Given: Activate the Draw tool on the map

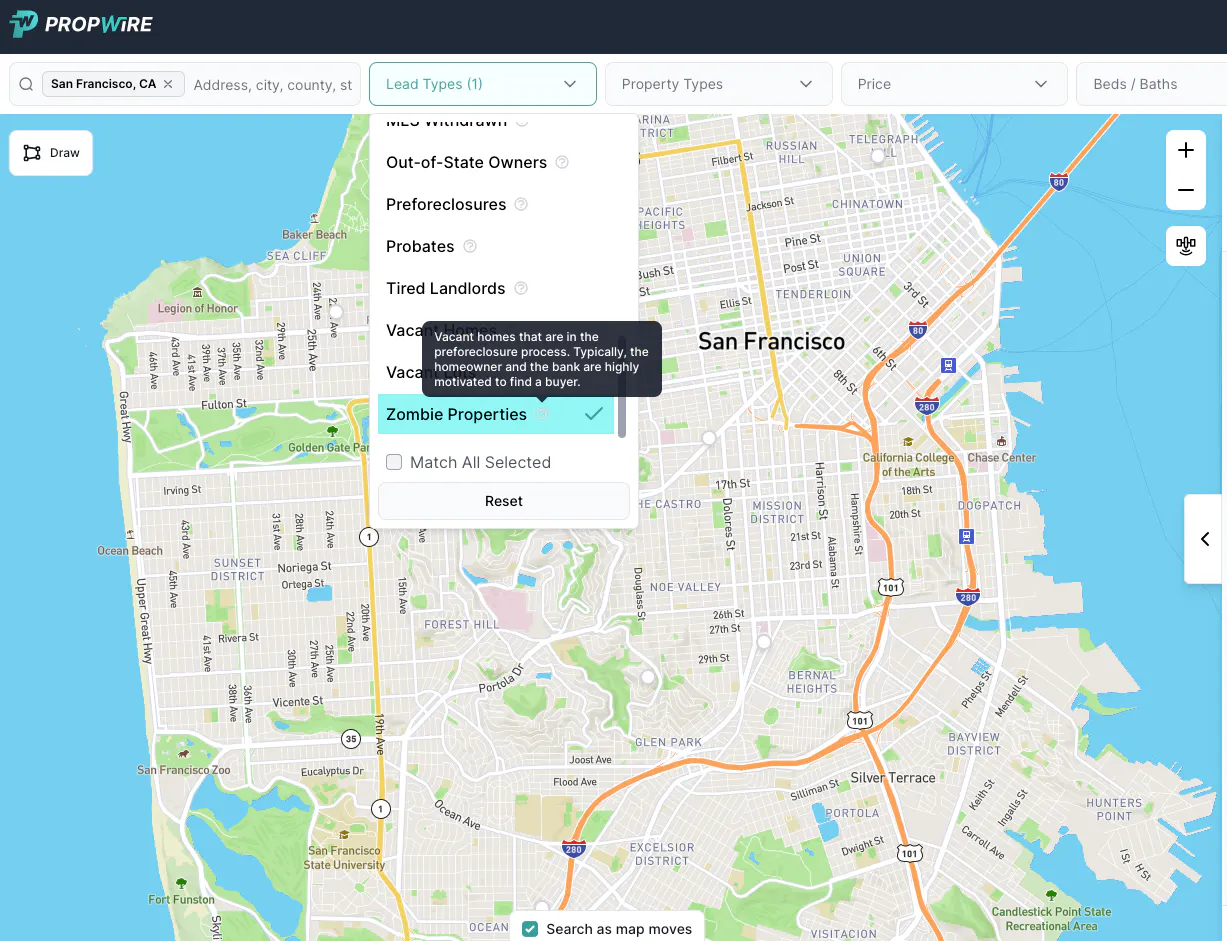Looking at the screenshot, I should pyautogui.click(x=50, y=152).
